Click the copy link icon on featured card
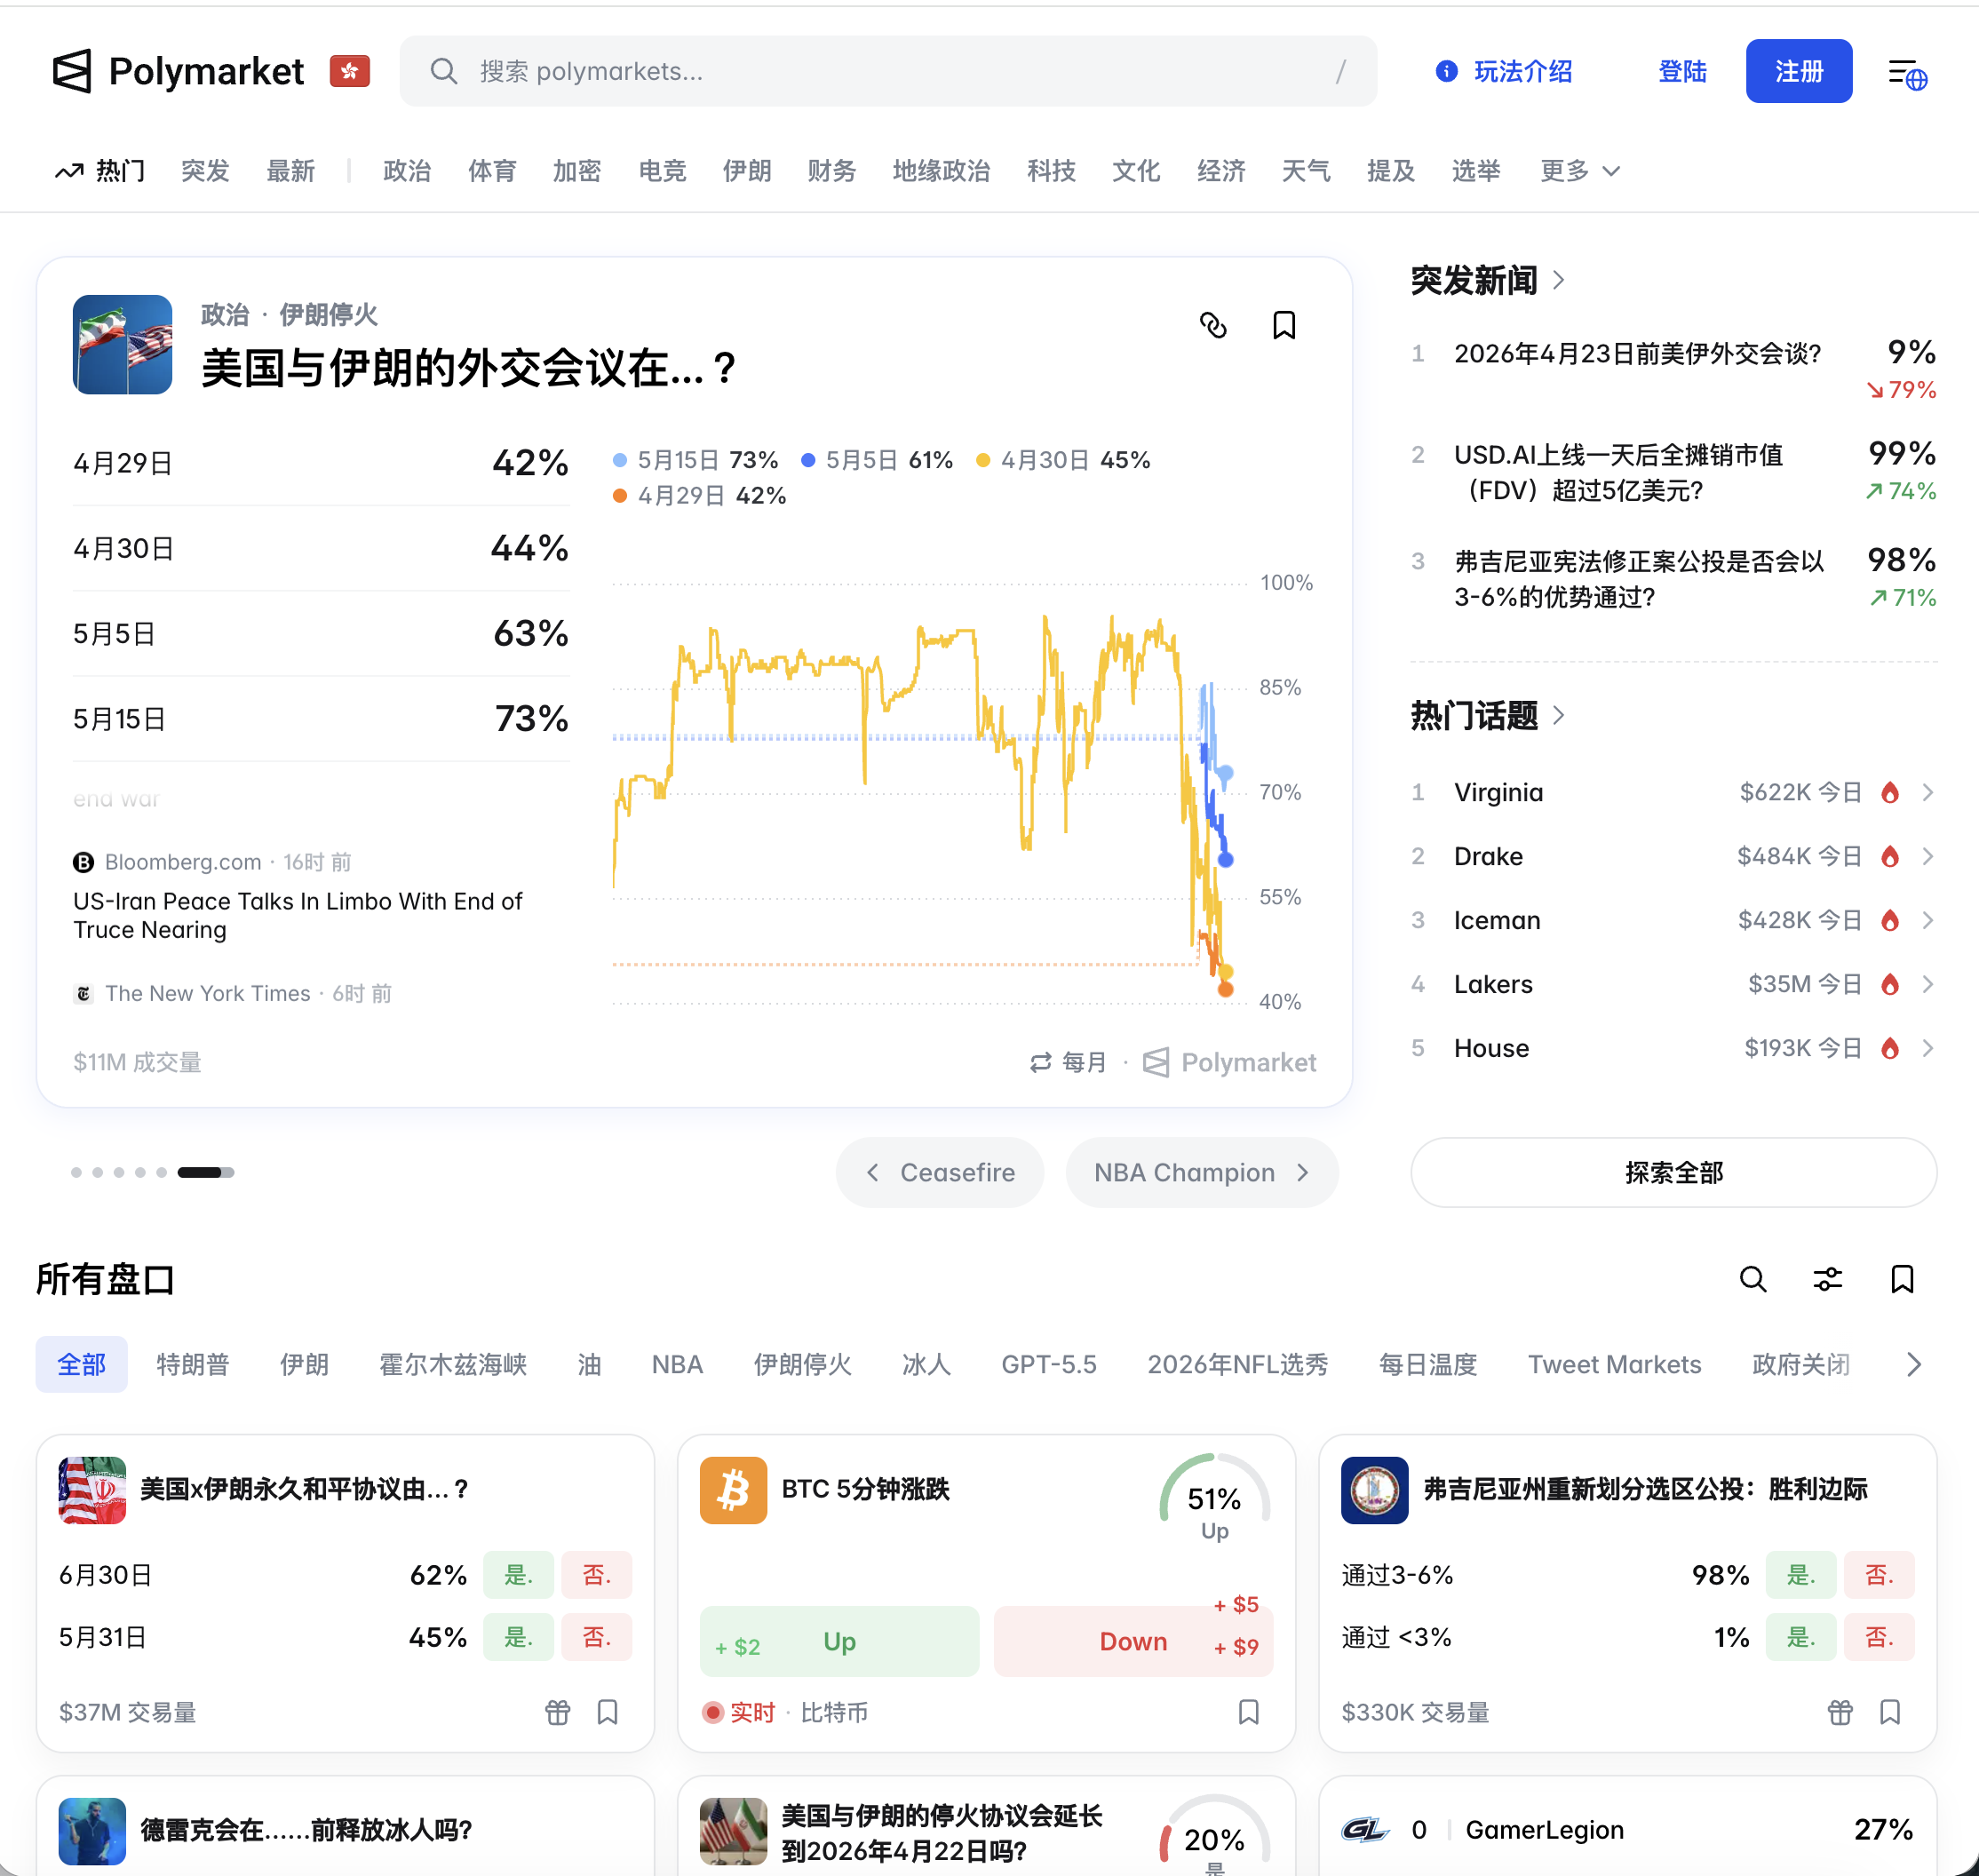This screenshot has width=1979, height=1876. (1213, 325)
